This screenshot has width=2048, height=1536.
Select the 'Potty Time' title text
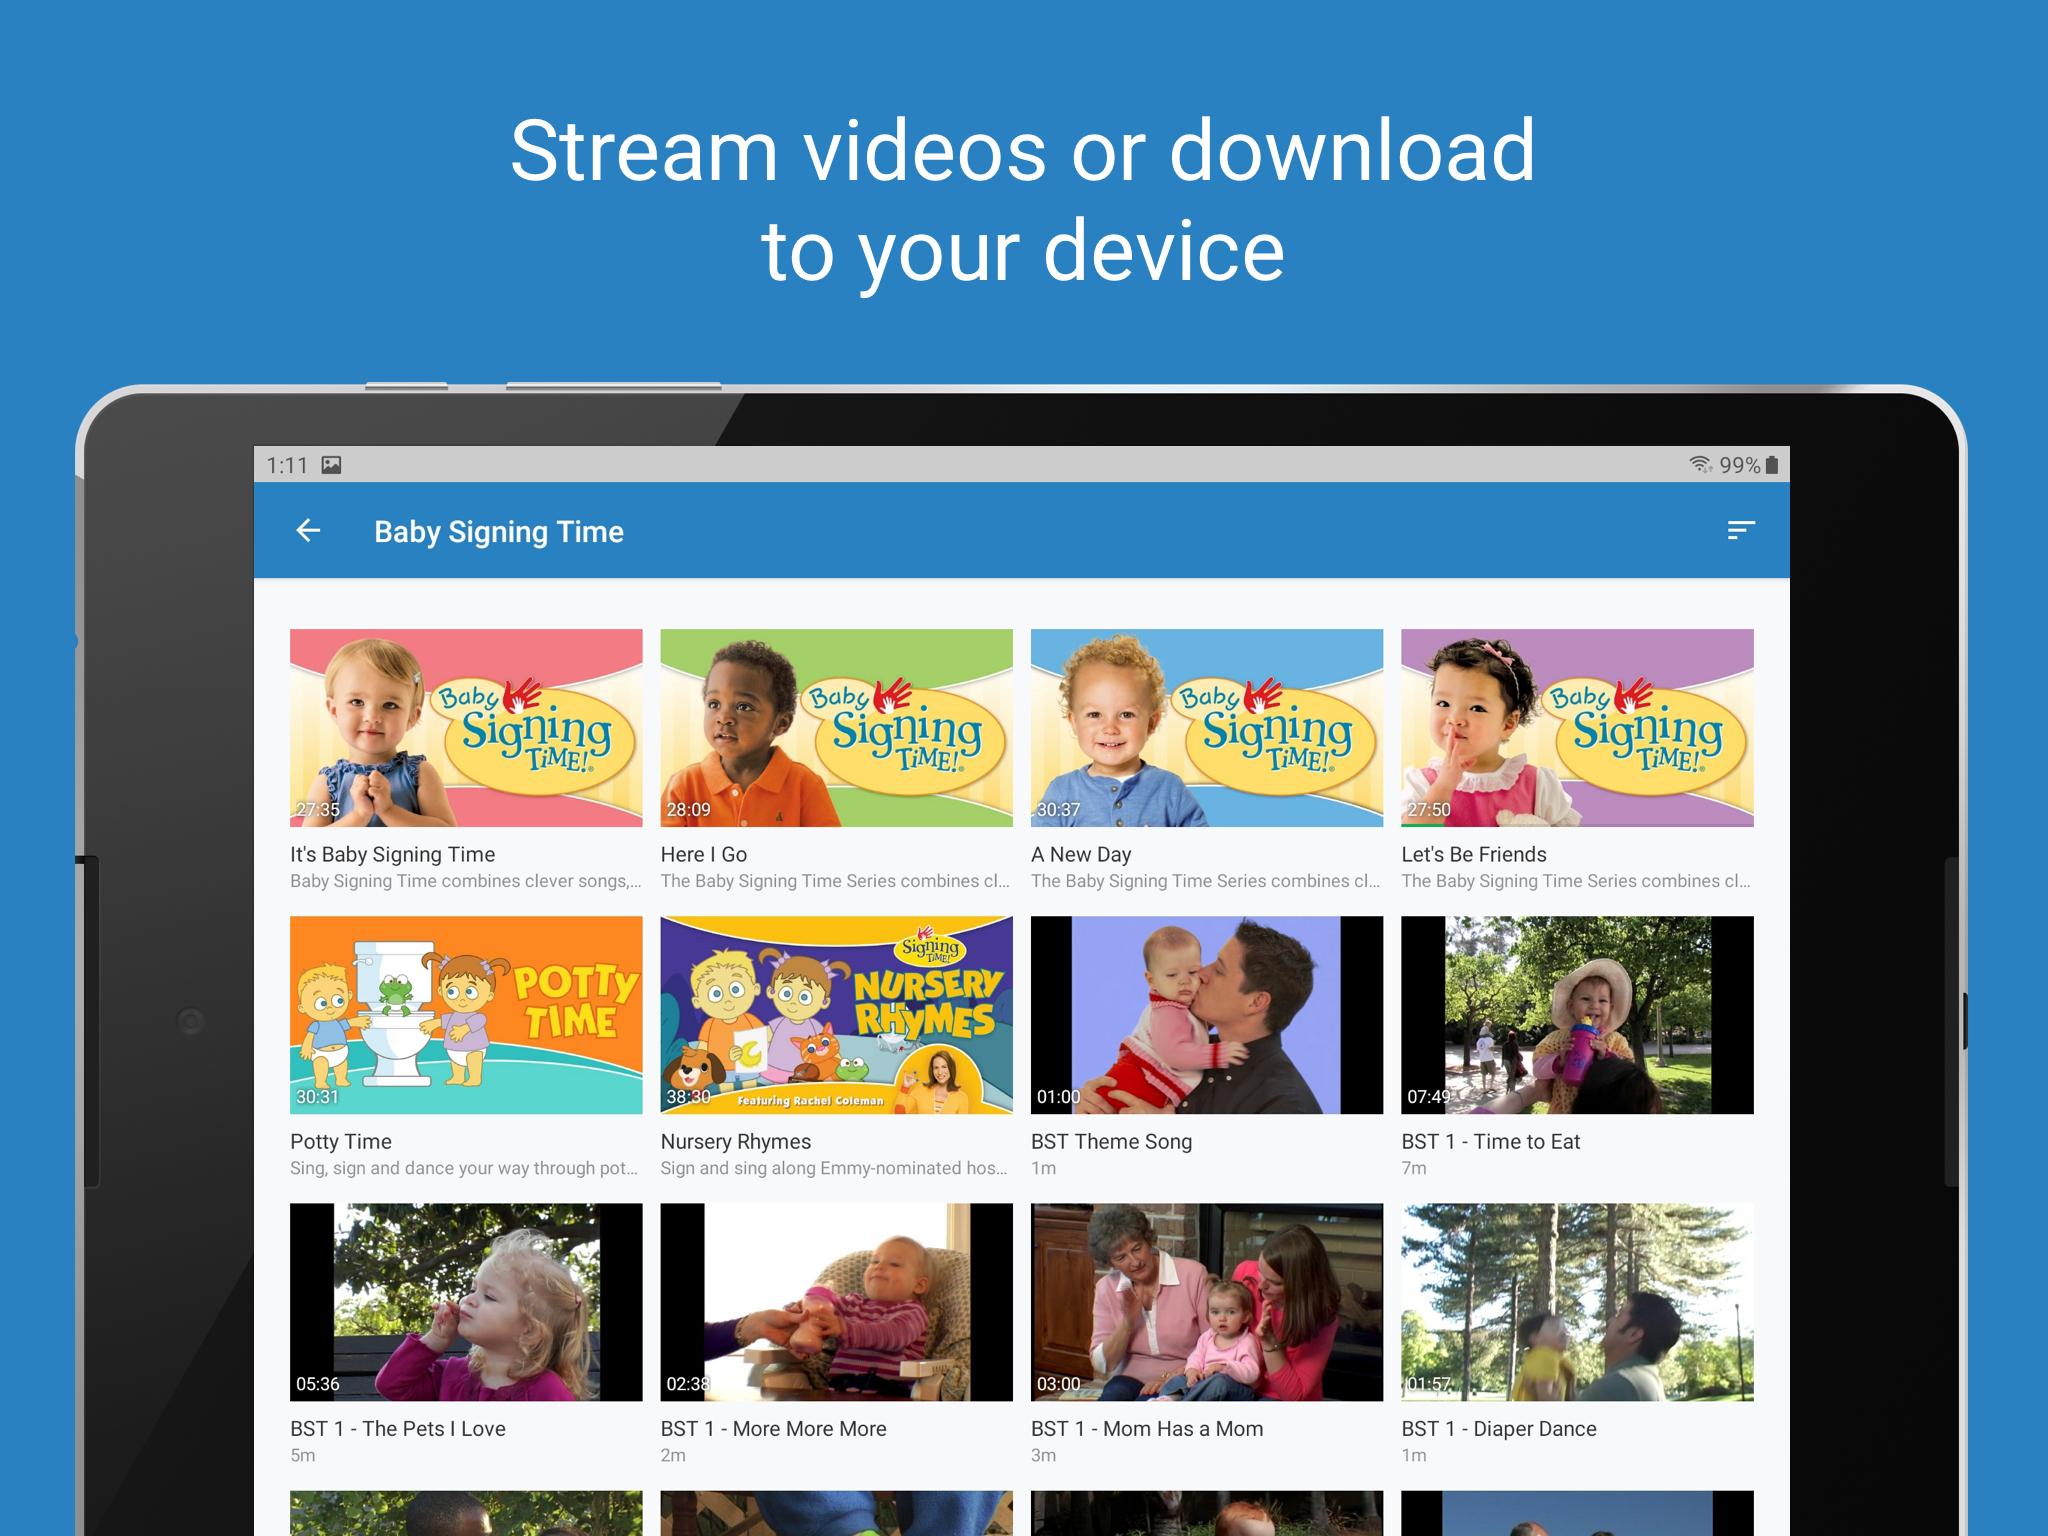click(341, 1141)
